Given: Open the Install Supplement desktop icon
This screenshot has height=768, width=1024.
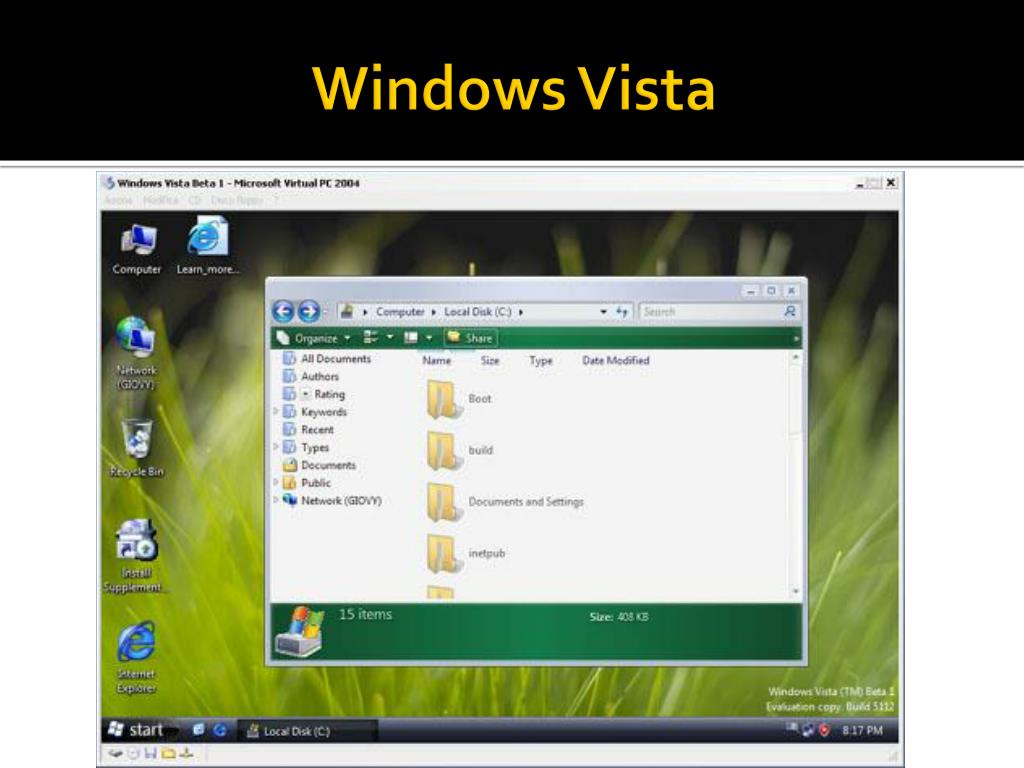Looking at the screenshot, I should click(136, 556).
